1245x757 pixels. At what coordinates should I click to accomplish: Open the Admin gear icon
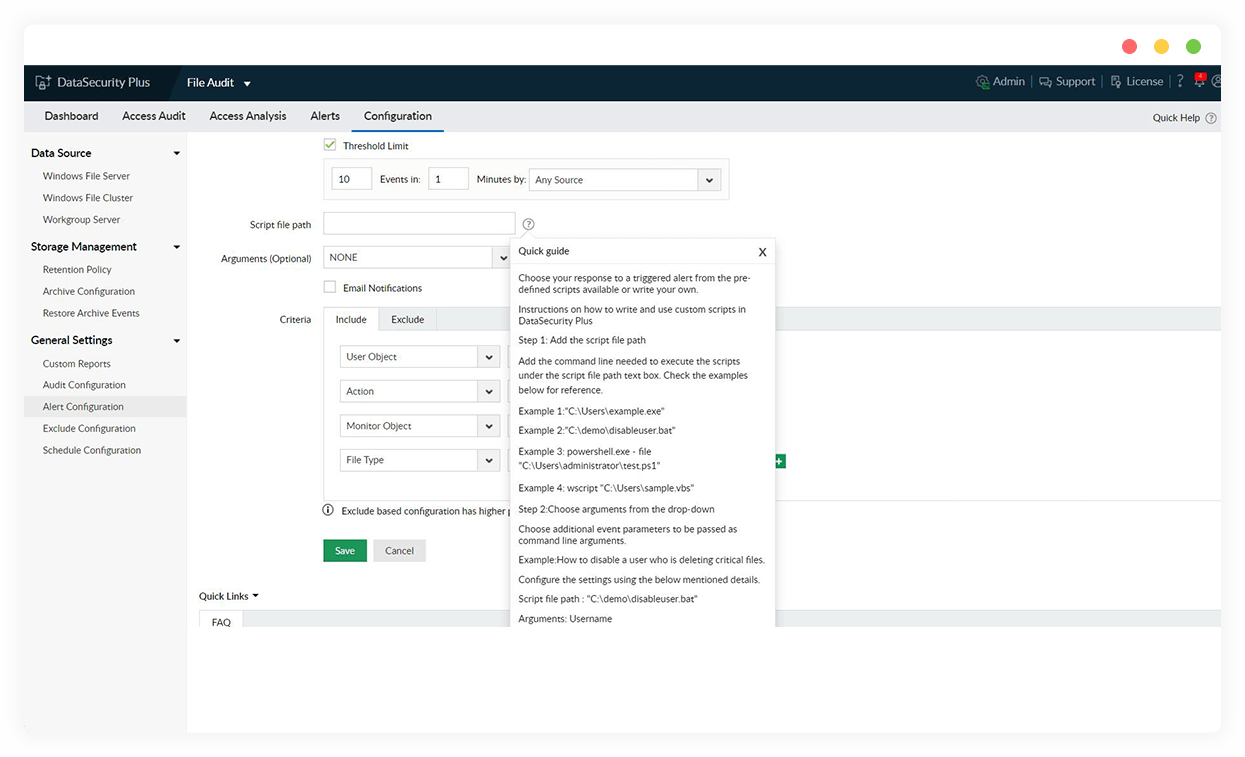982,82
